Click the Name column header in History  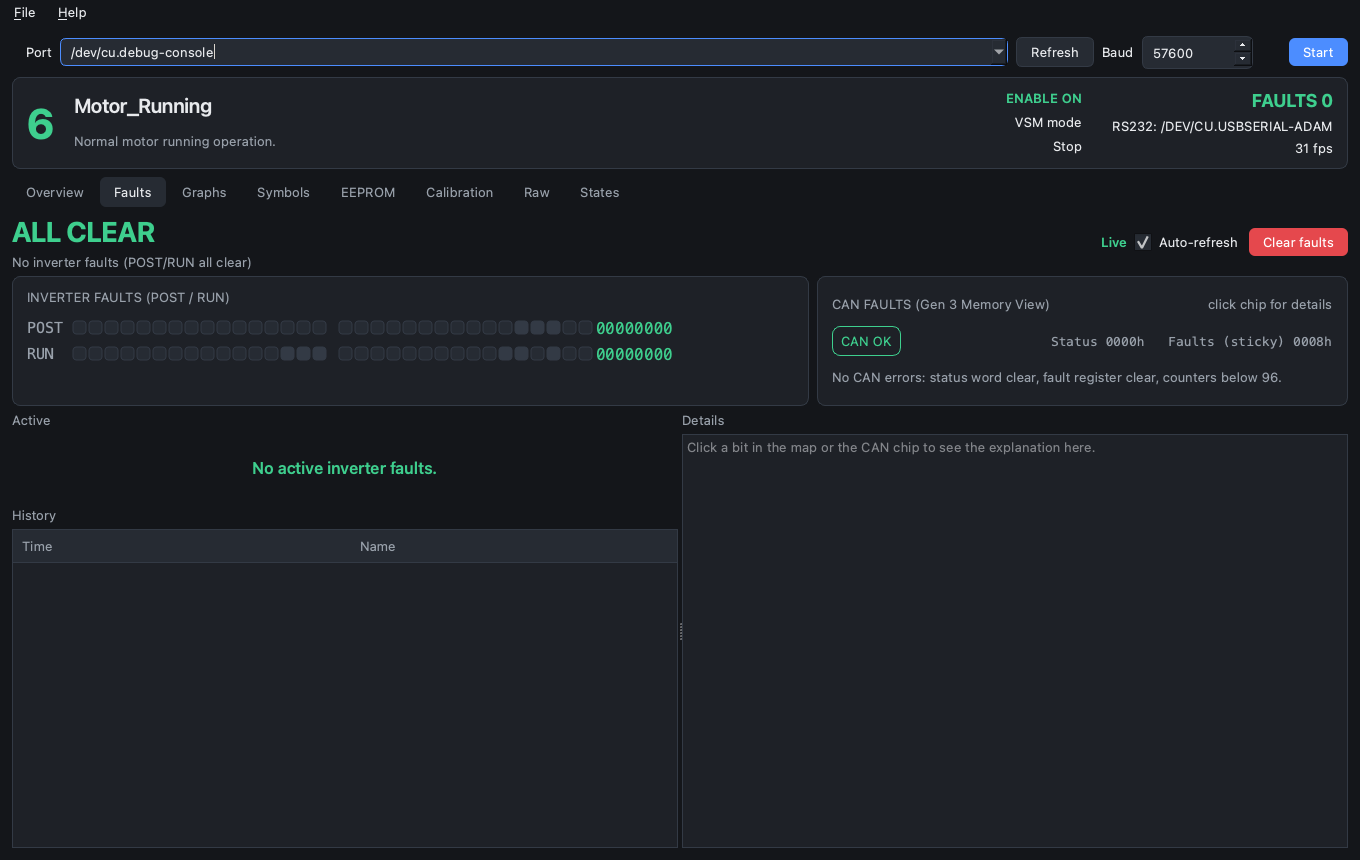tap(514, 546)
